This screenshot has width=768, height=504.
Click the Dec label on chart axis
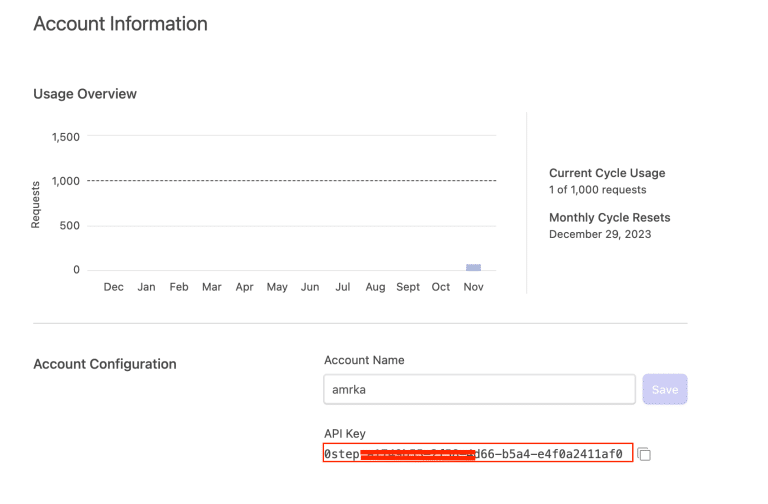click(x=114, y=287)
